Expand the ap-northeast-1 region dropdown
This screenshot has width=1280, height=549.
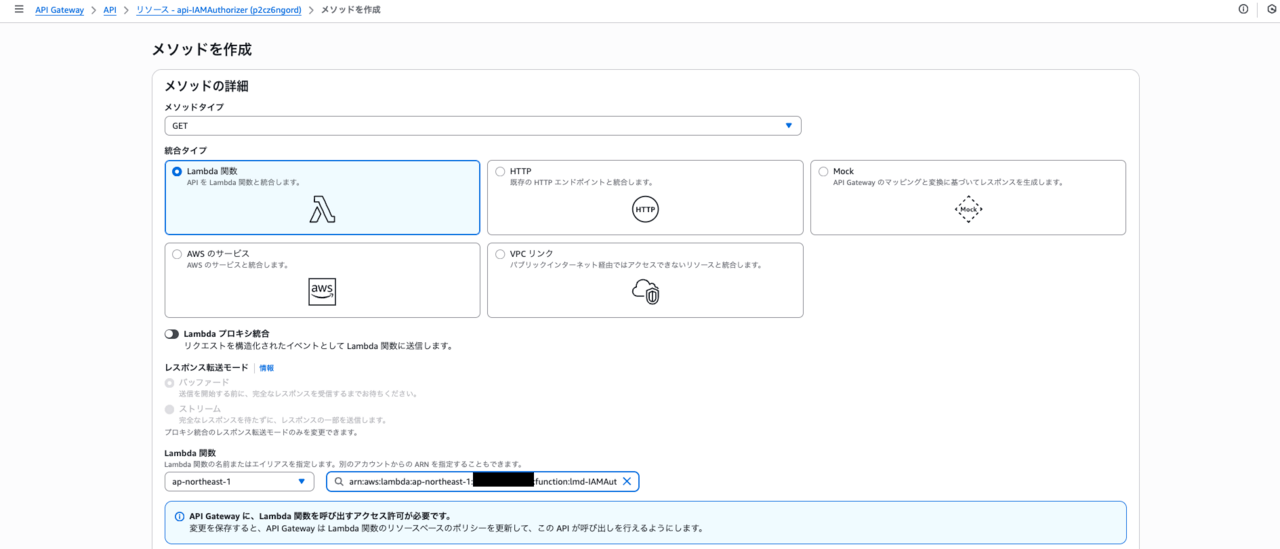pos(239,481)
